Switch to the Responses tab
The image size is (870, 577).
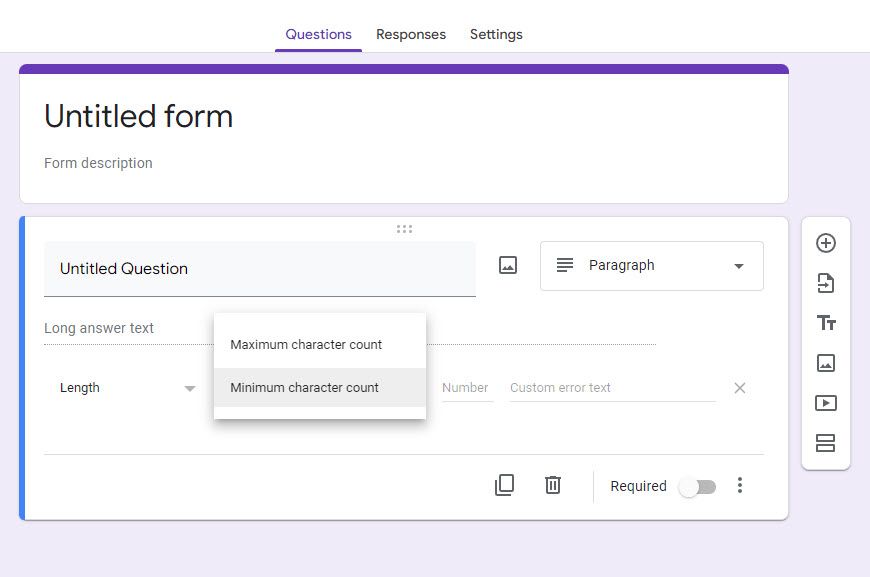[x=411, y=34]
